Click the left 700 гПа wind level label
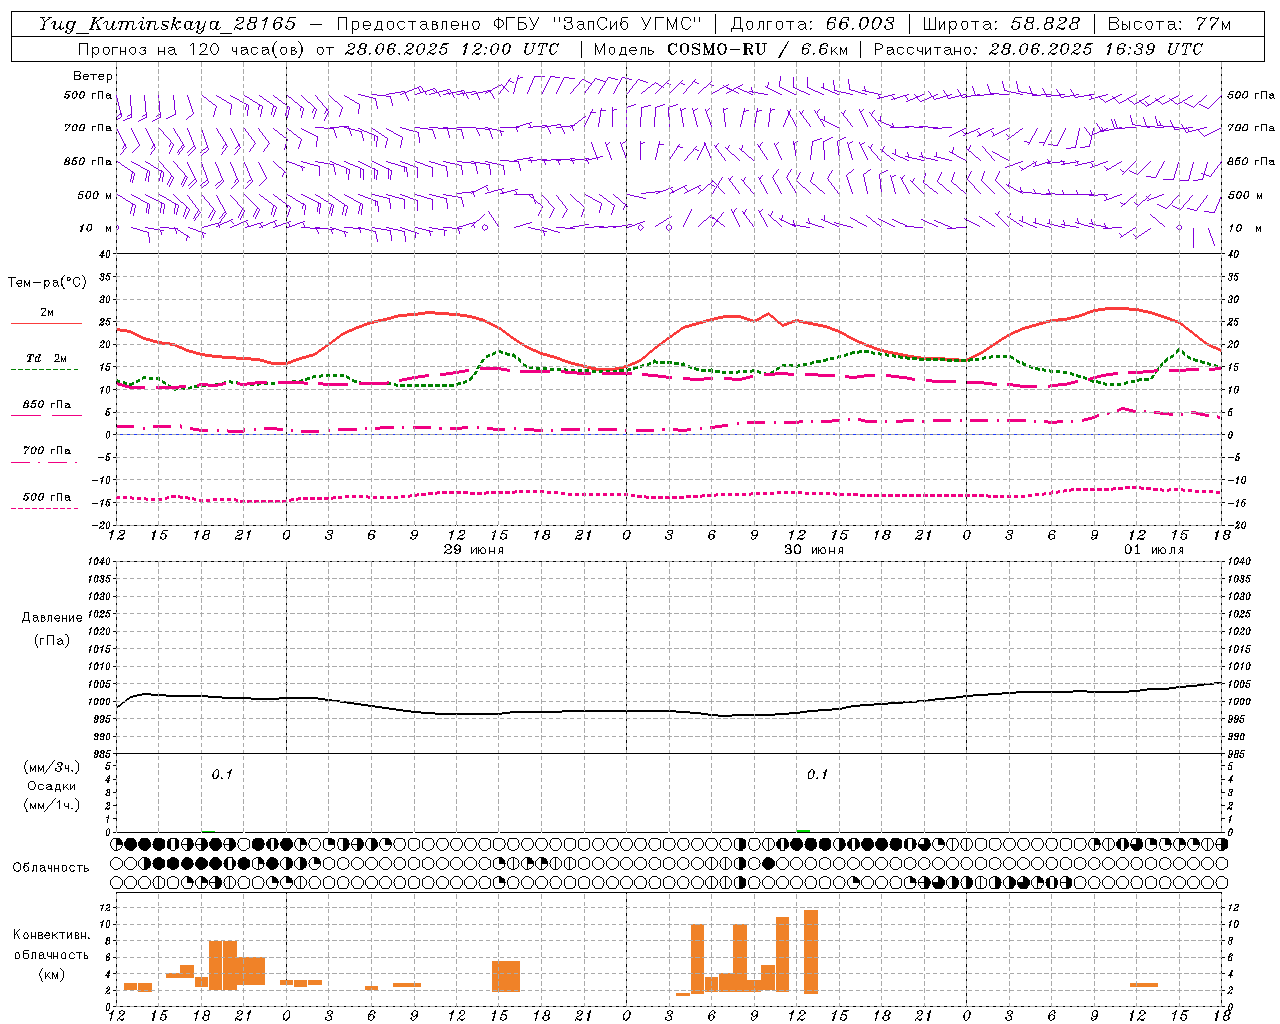Screen dimensions: 1280x1024 88,128
